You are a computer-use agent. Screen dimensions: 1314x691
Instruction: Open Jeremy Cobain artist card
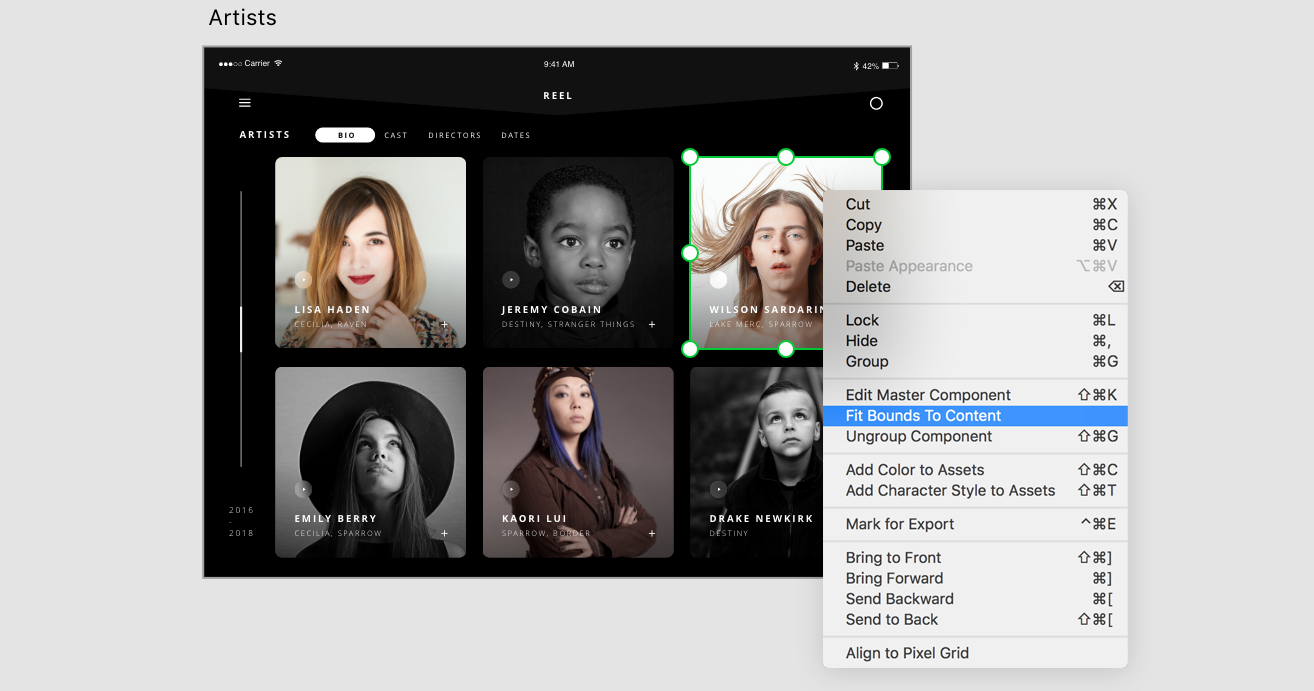click(578, 252)
